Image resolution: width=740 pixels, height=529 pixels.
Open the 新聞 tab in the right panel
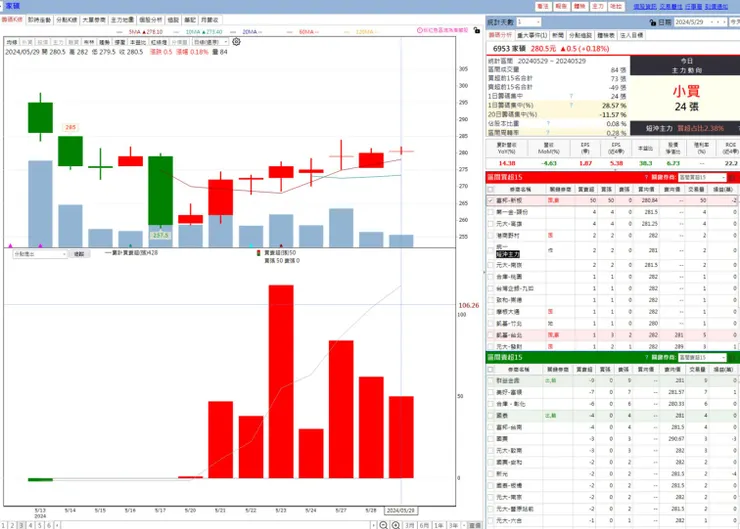558,35
